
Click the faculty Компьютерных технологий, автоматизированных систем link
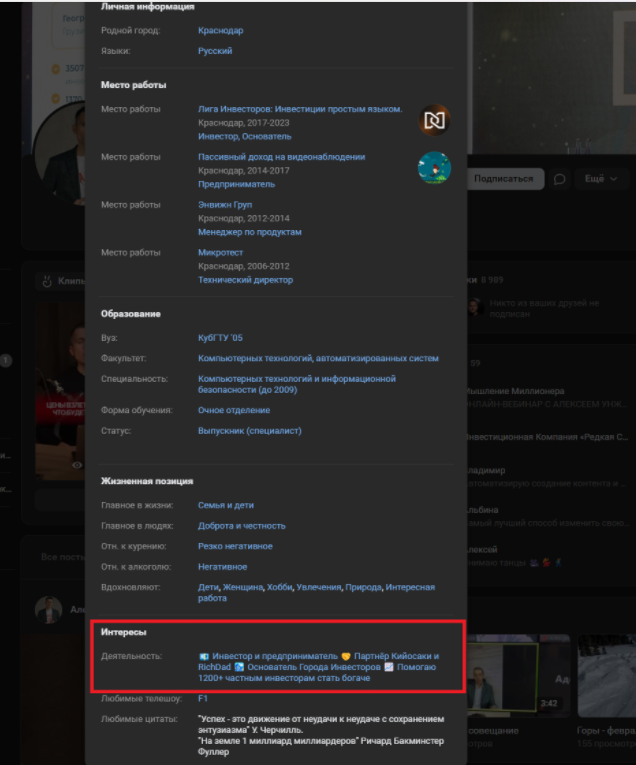coord(318,358)
